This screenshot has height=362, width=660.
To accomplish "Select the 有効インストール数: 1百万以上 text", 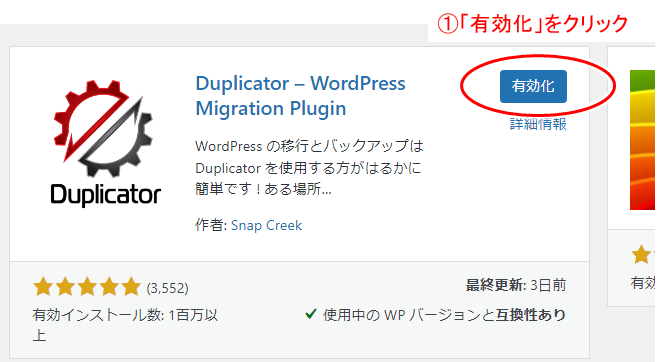I will pos(125,325).
